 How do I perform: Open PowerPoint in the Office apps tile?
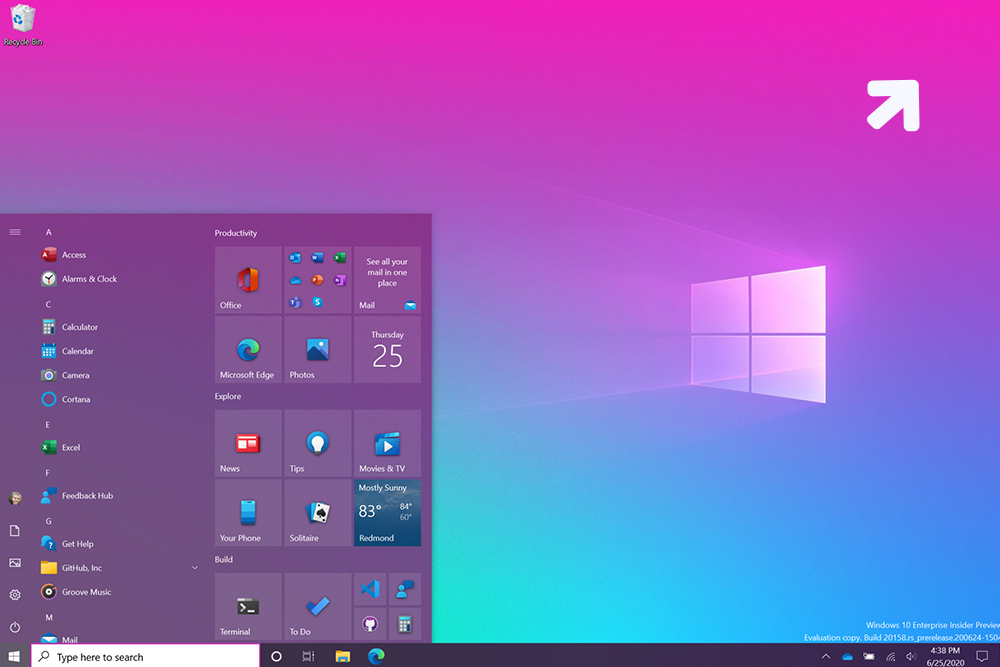[318, 280]
